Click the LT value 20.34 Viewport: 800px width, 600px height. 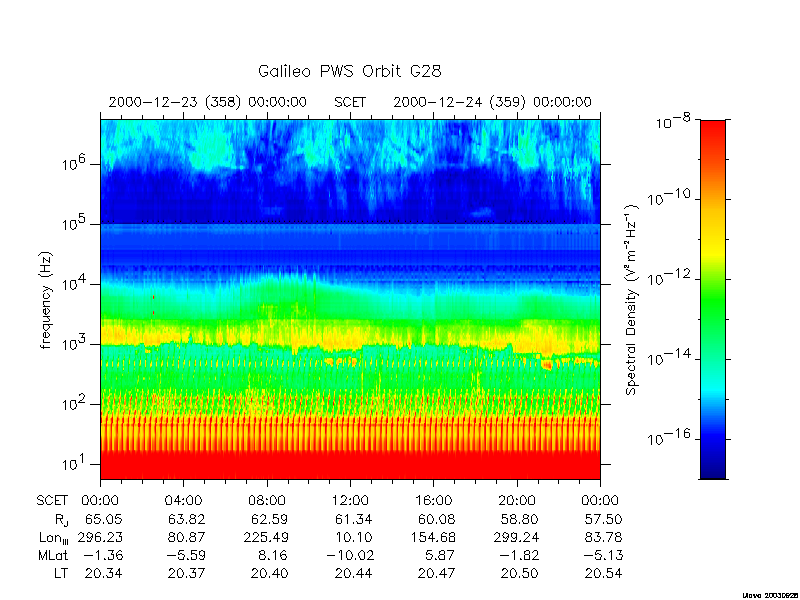104,573
